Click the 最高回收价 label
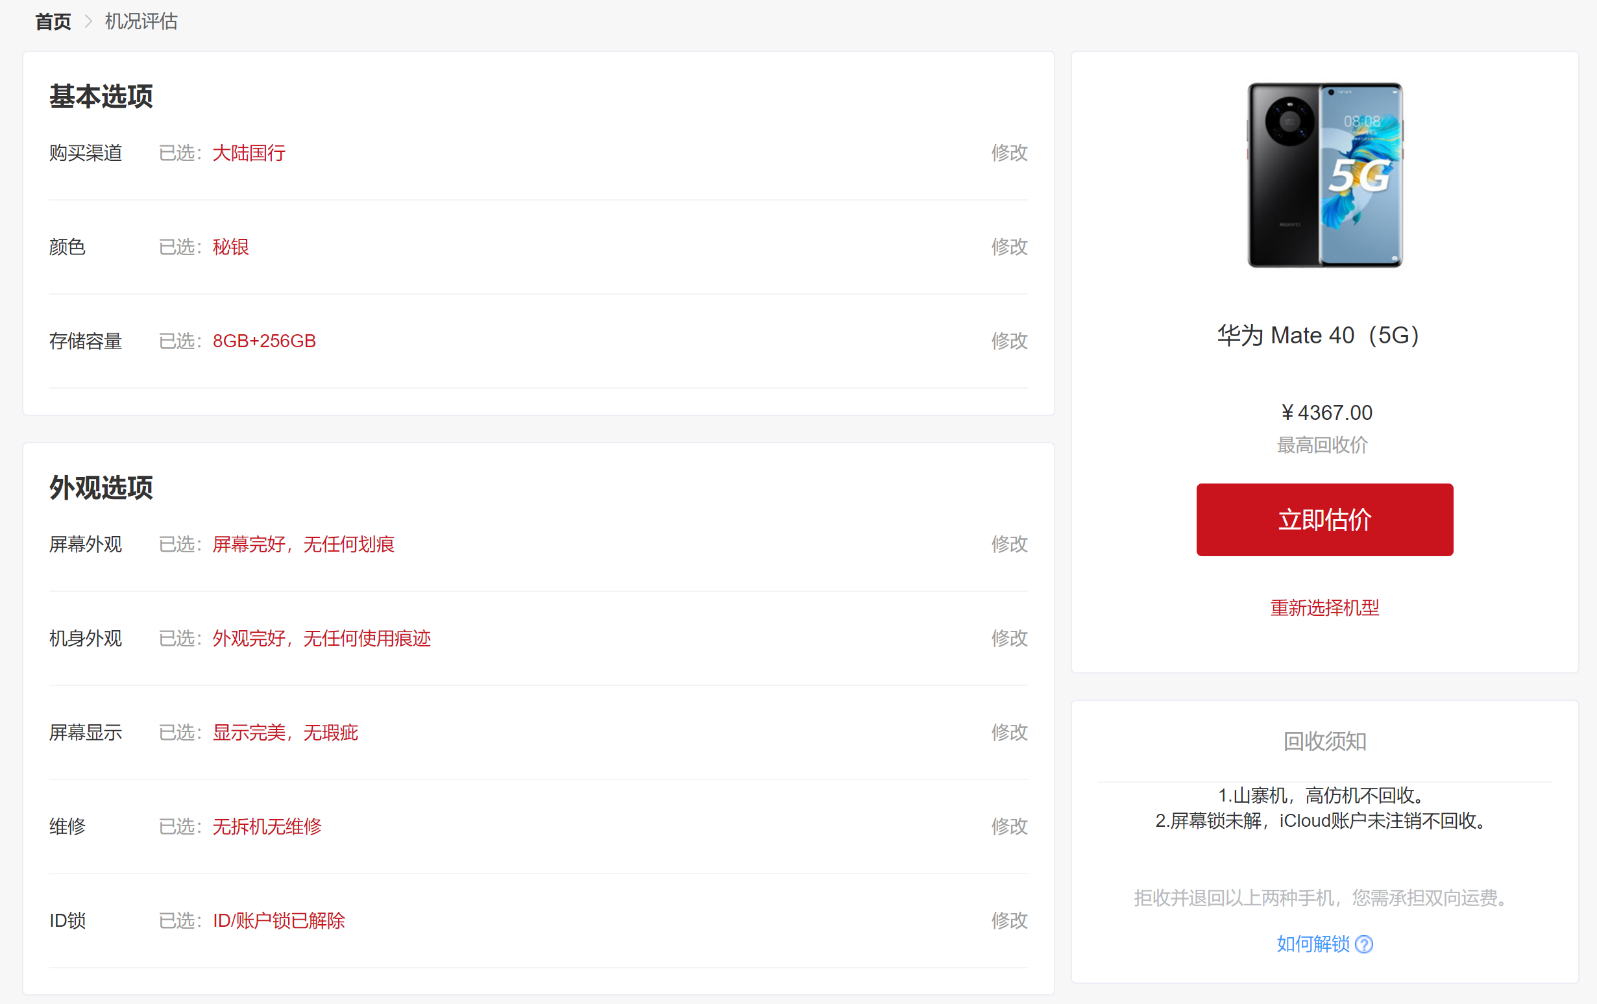The image size is (1597, 1004). click(1322, 445)
